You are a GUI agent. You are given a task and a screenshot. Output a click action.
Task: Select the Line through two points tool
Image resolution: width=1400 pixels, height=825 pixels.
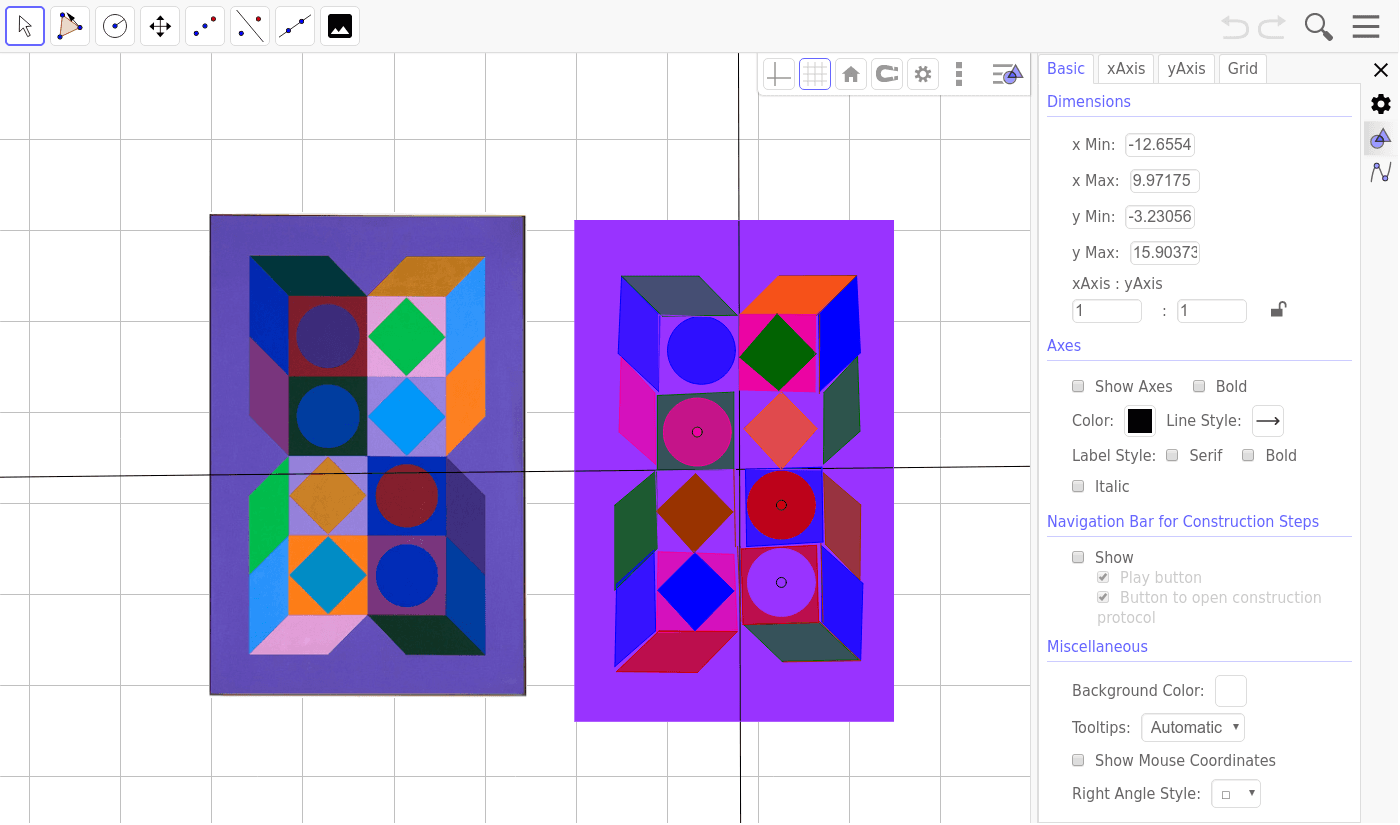tap(295, 26)
